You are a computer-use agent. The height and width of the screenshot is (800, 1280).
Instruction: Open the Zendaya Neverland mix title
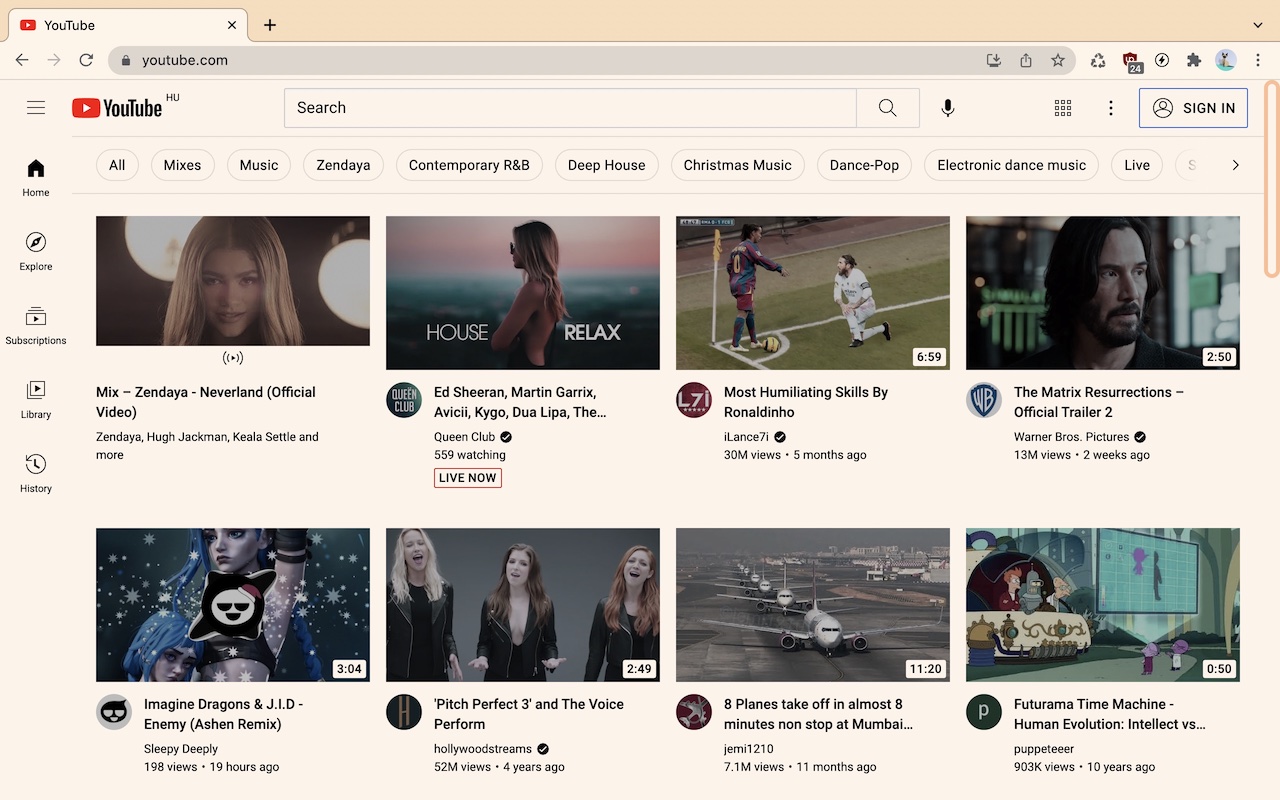(x=206, y=402)
